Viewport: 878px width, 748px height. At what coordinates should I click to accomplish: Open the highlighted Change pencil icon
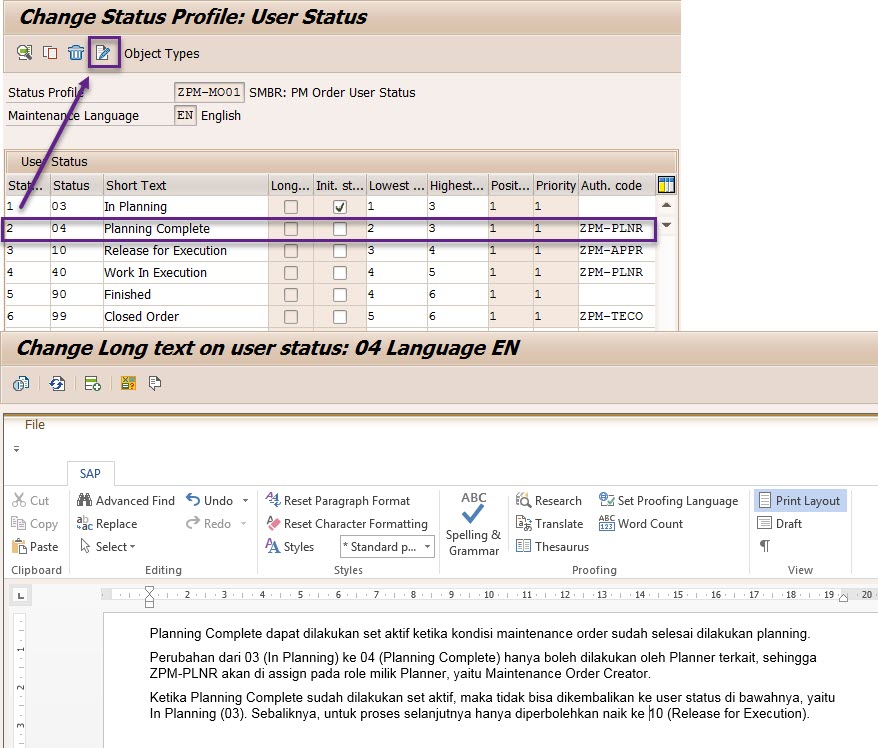(x=104, y=52)
